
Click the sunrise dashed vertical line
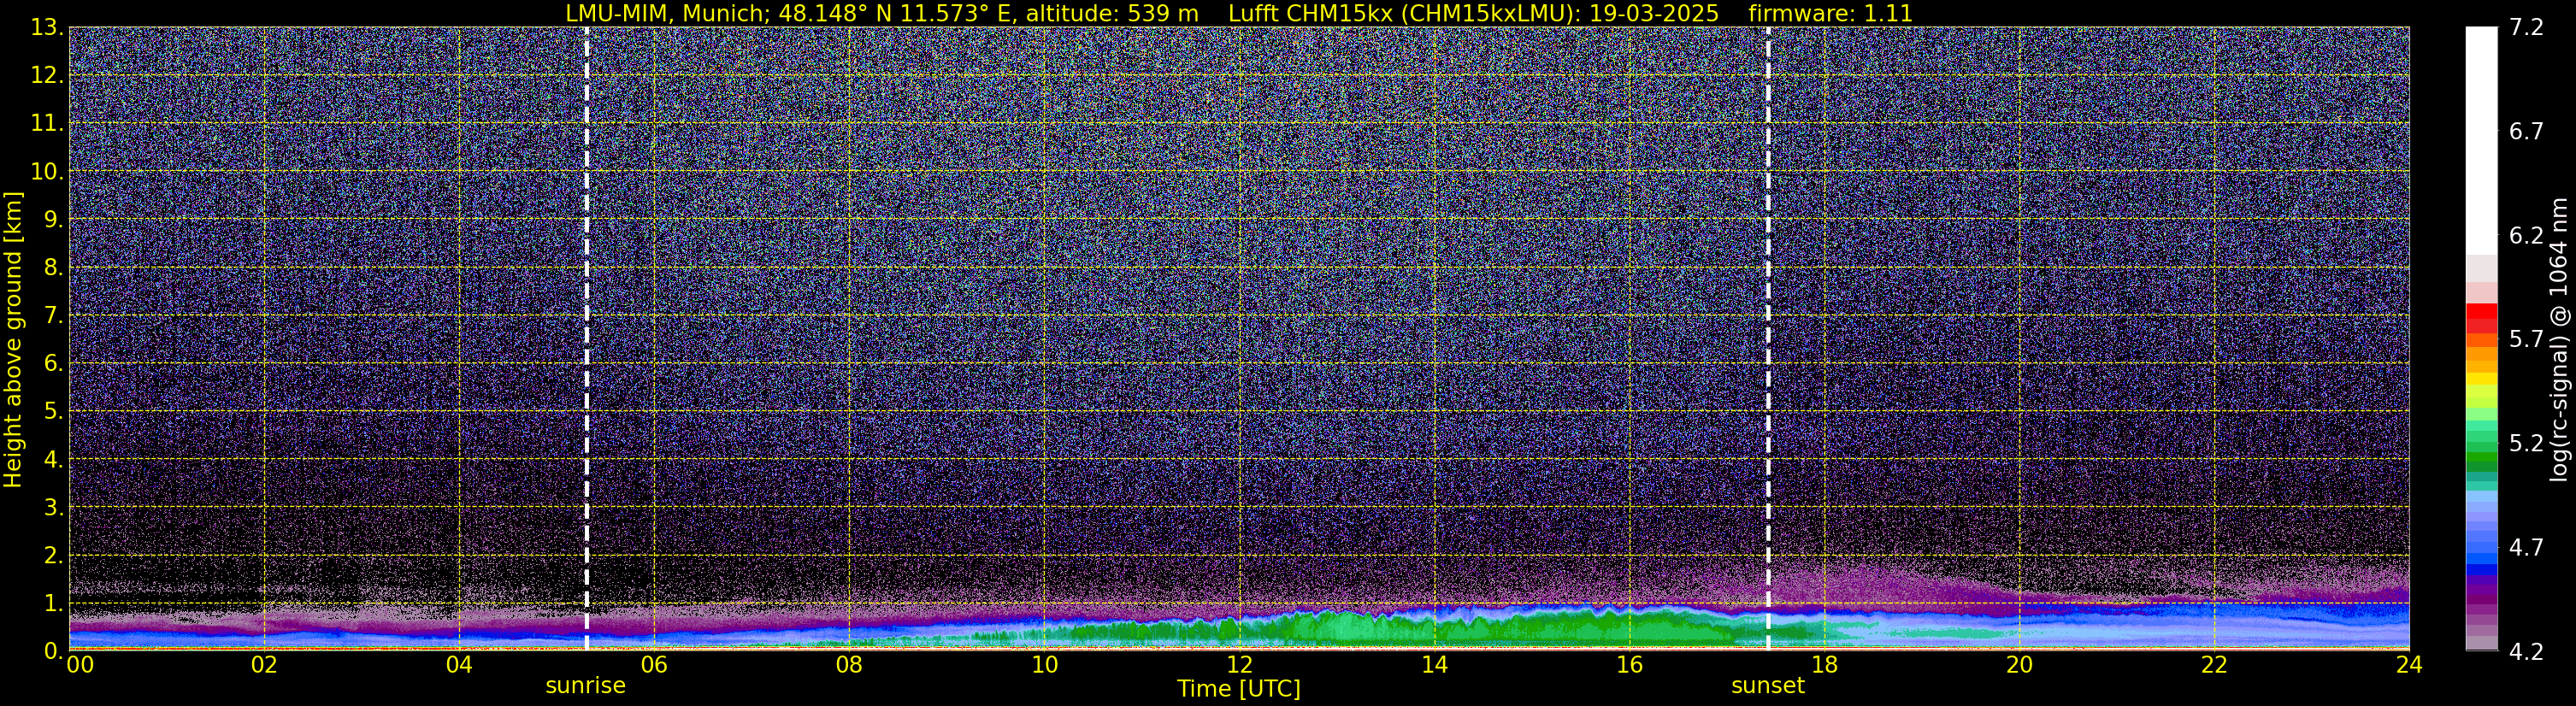point(586,338)
